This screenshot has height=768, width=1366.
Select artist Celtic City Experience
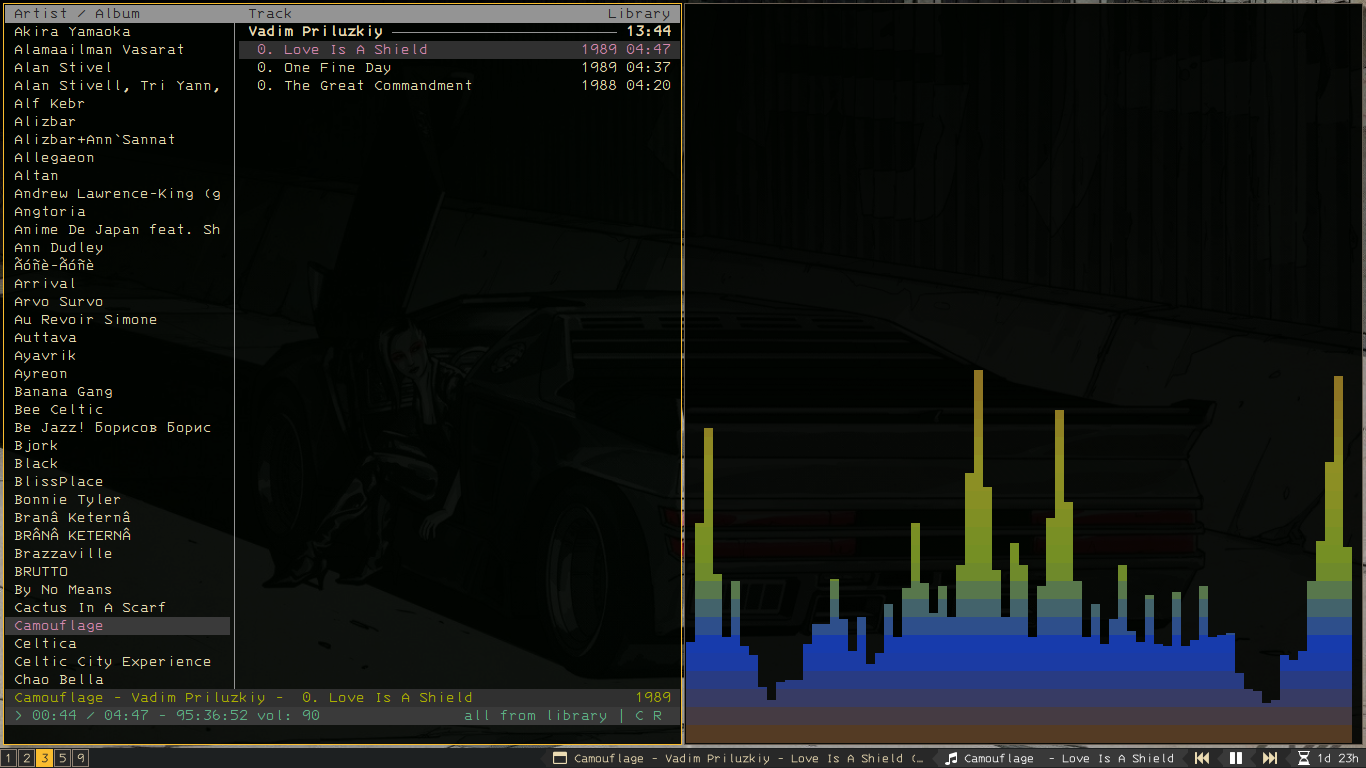tap(112, 662)
